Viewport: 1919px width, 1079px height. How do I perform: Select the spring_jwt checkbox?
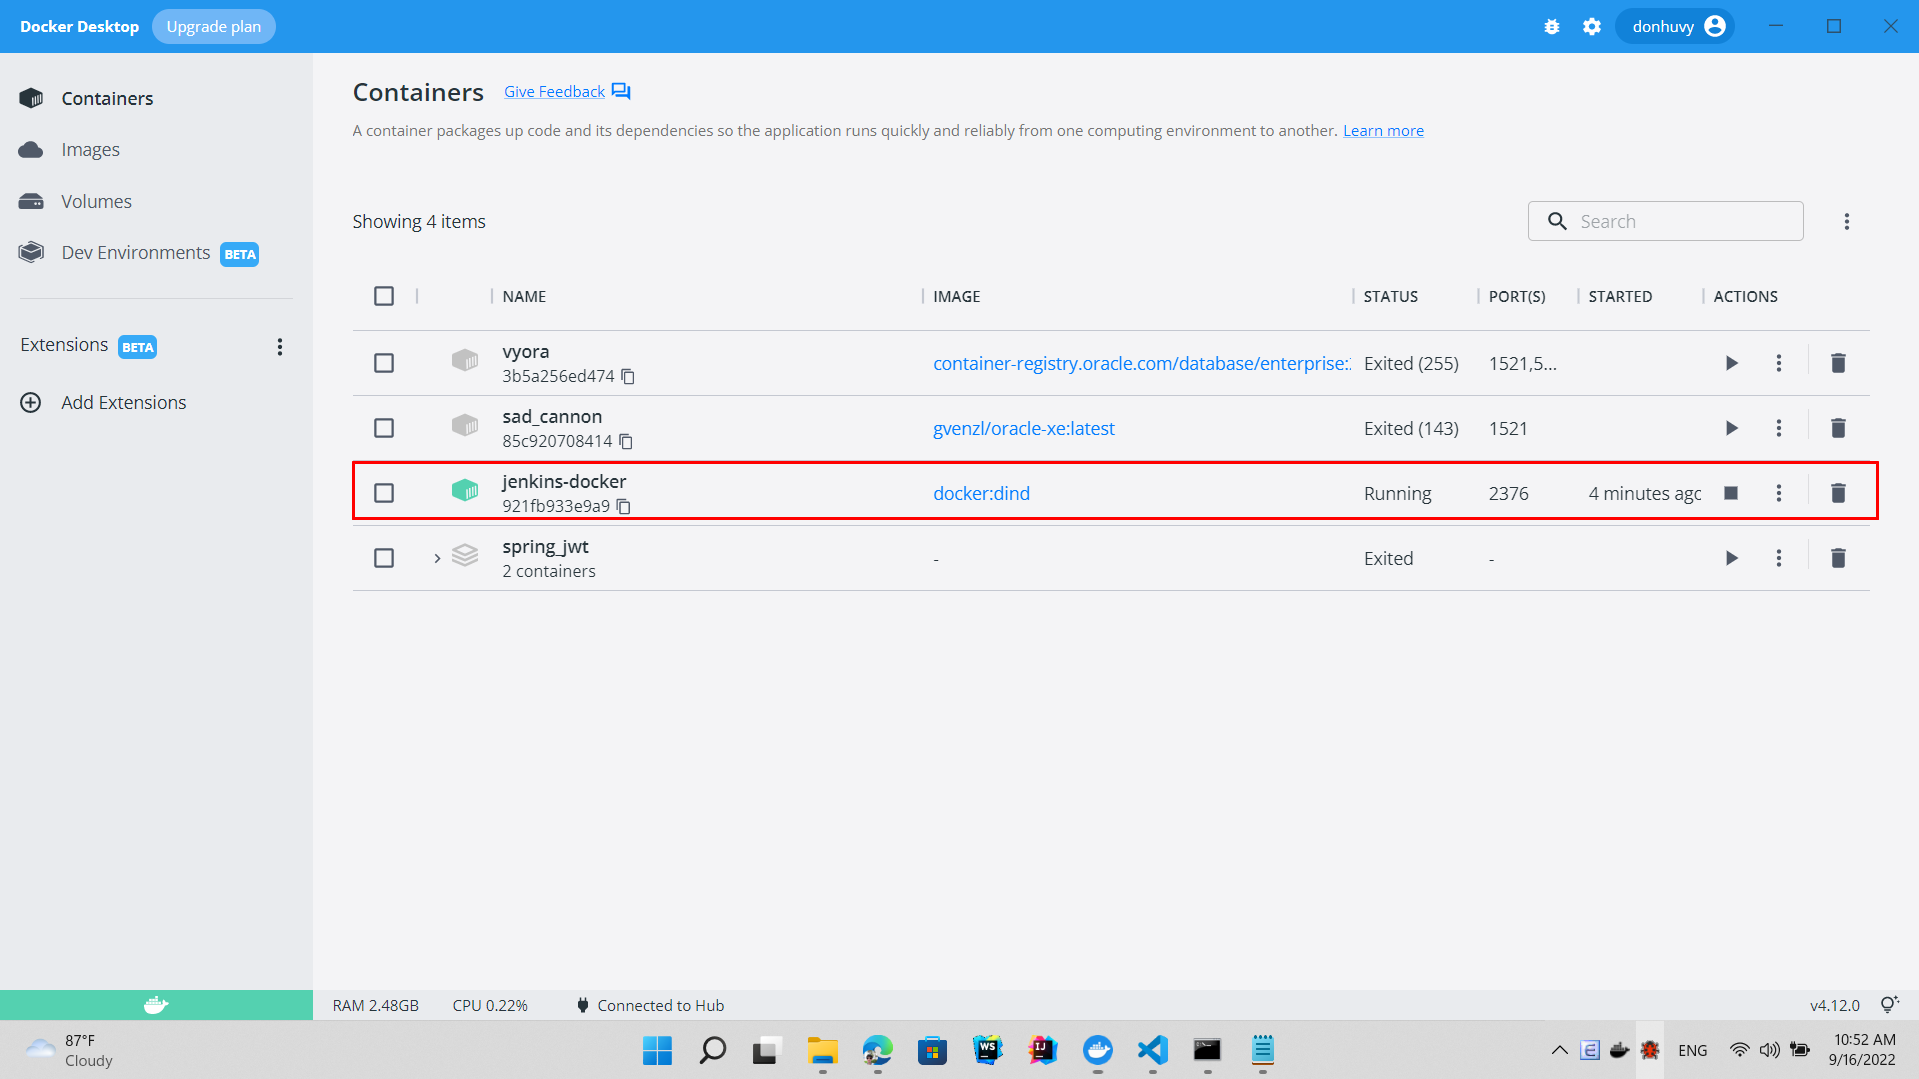tap(384, 558)
